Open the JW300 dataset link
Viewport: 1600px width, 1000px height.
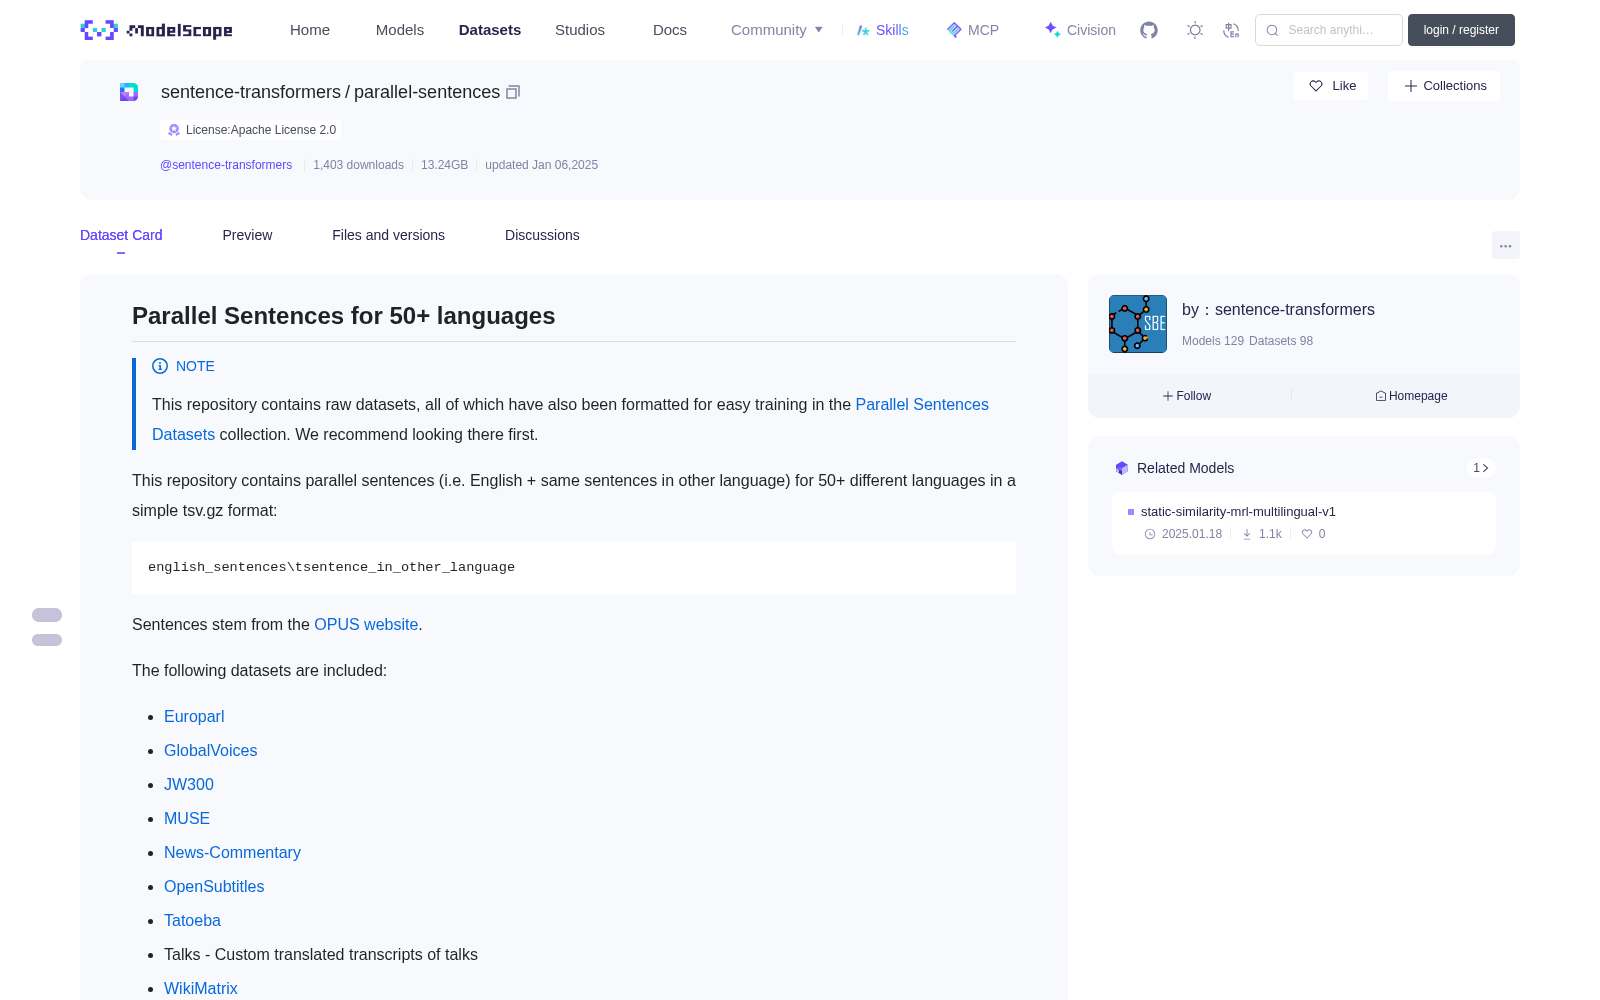coord(189,784)
